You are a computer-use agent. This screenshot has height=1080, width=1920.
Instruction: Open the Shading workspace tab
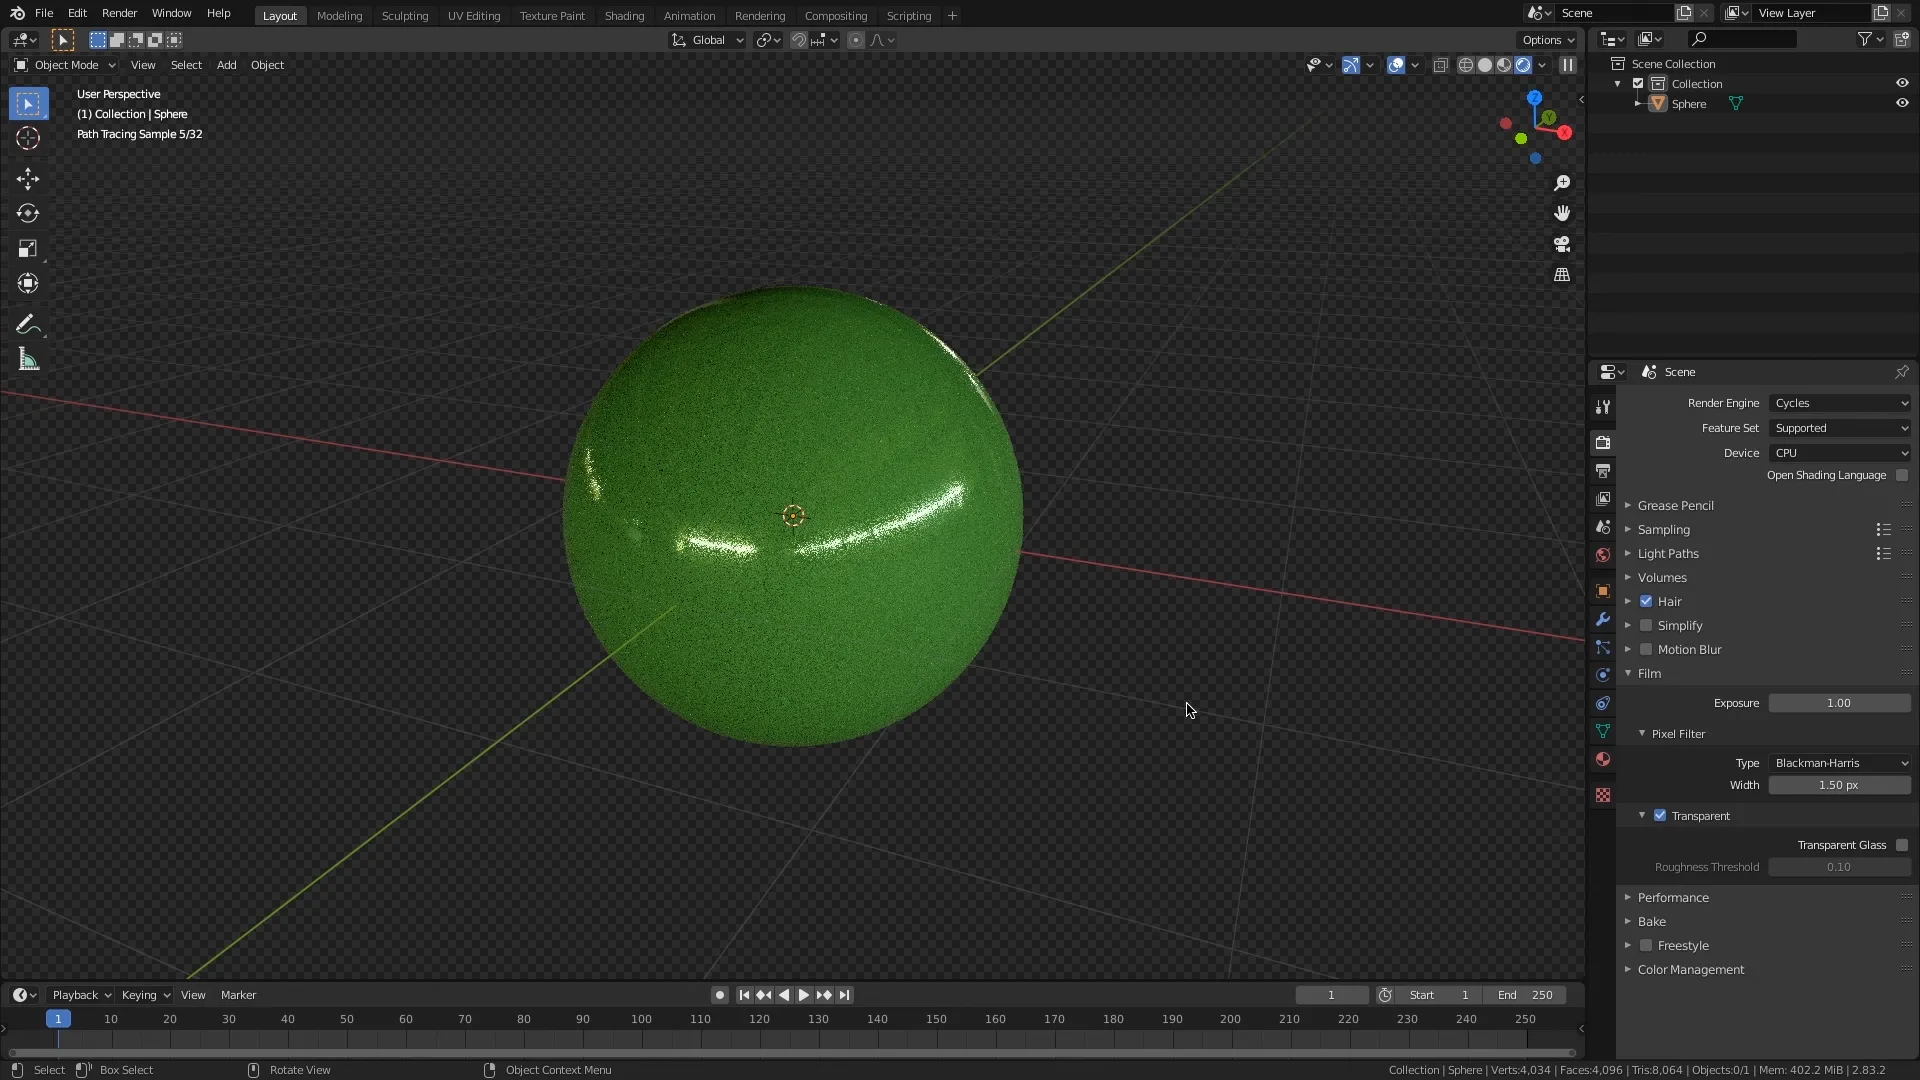622,16
